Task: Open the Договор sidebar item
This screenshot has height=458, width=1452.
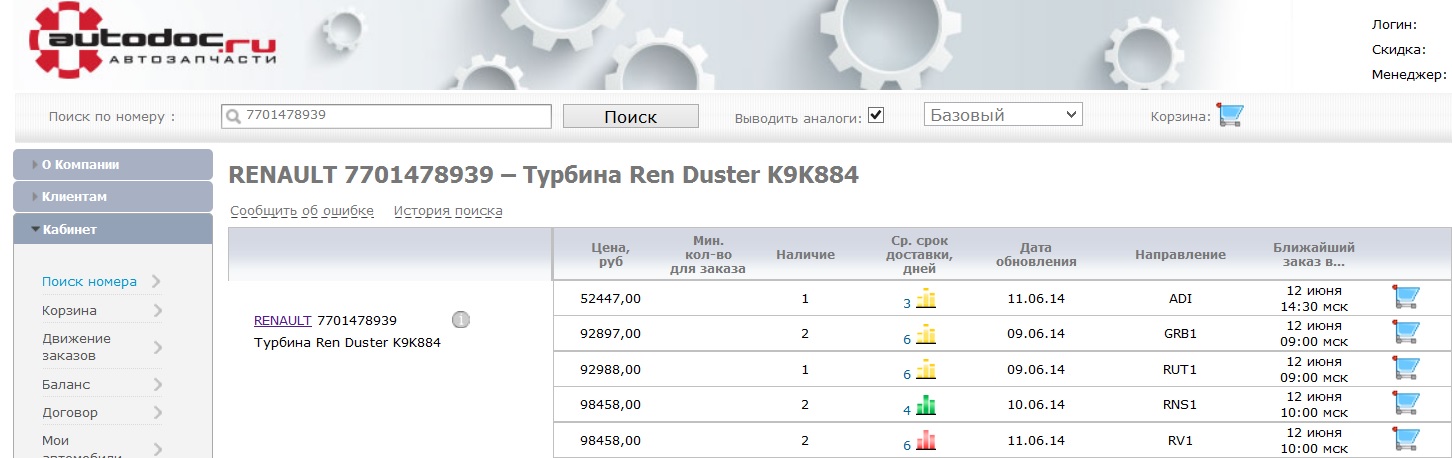Action: 70,412
